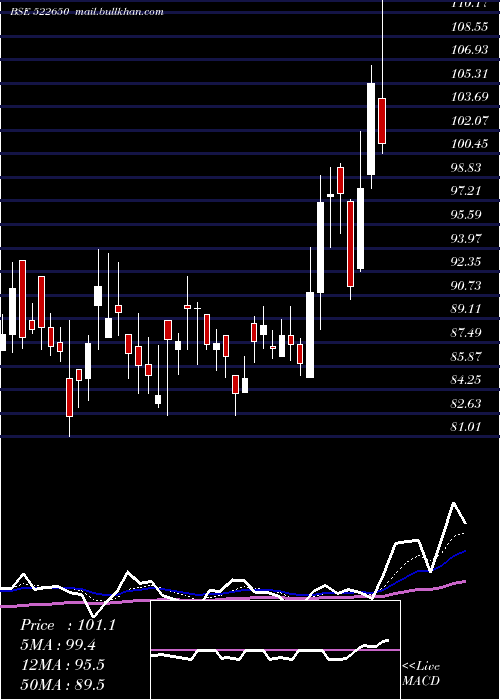Click the 87.49 price level label
This screenshot has width=500, height=700.
click(x=467, y=332)
